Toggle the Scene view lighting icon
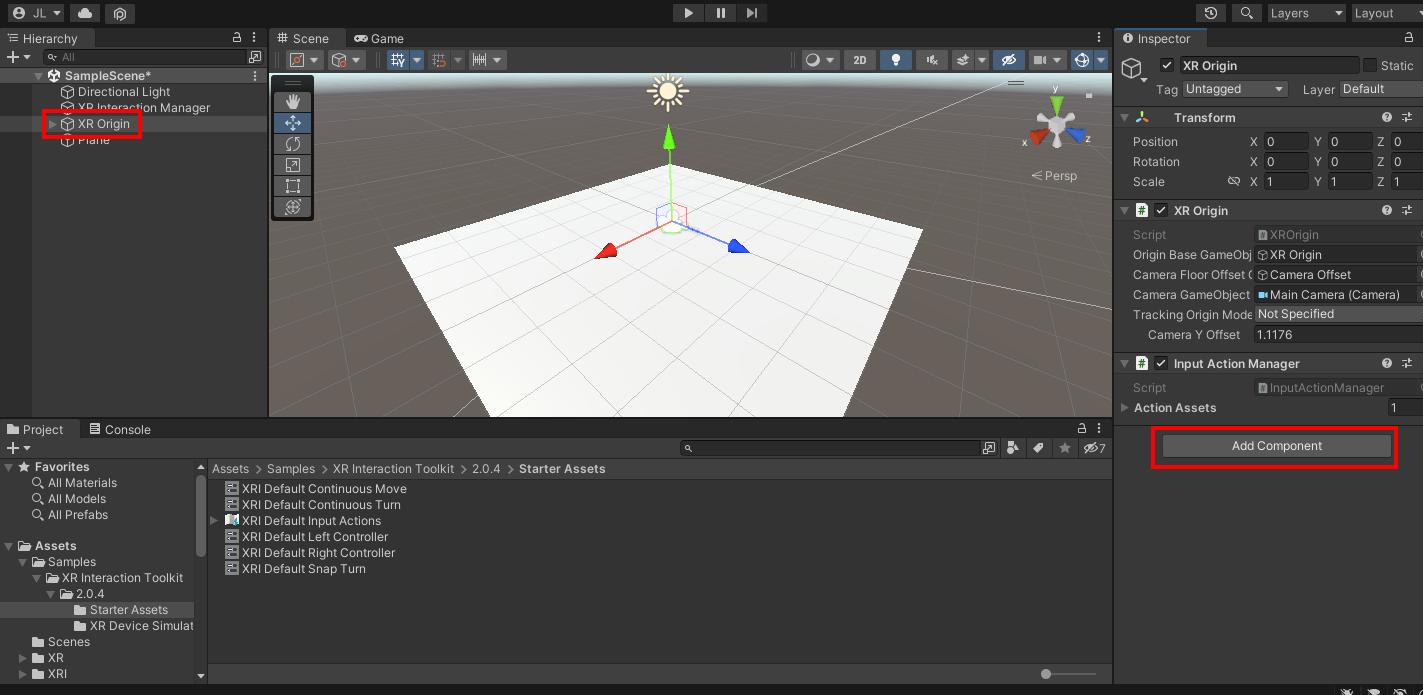 896,60
